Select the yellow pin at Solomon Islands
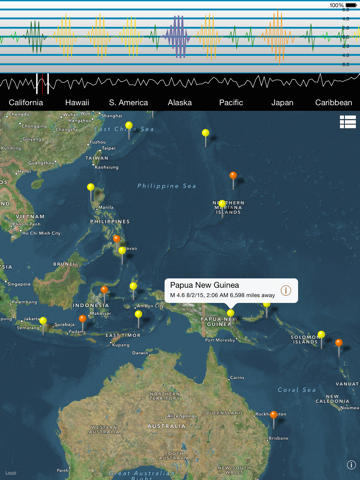 [321, 334]
